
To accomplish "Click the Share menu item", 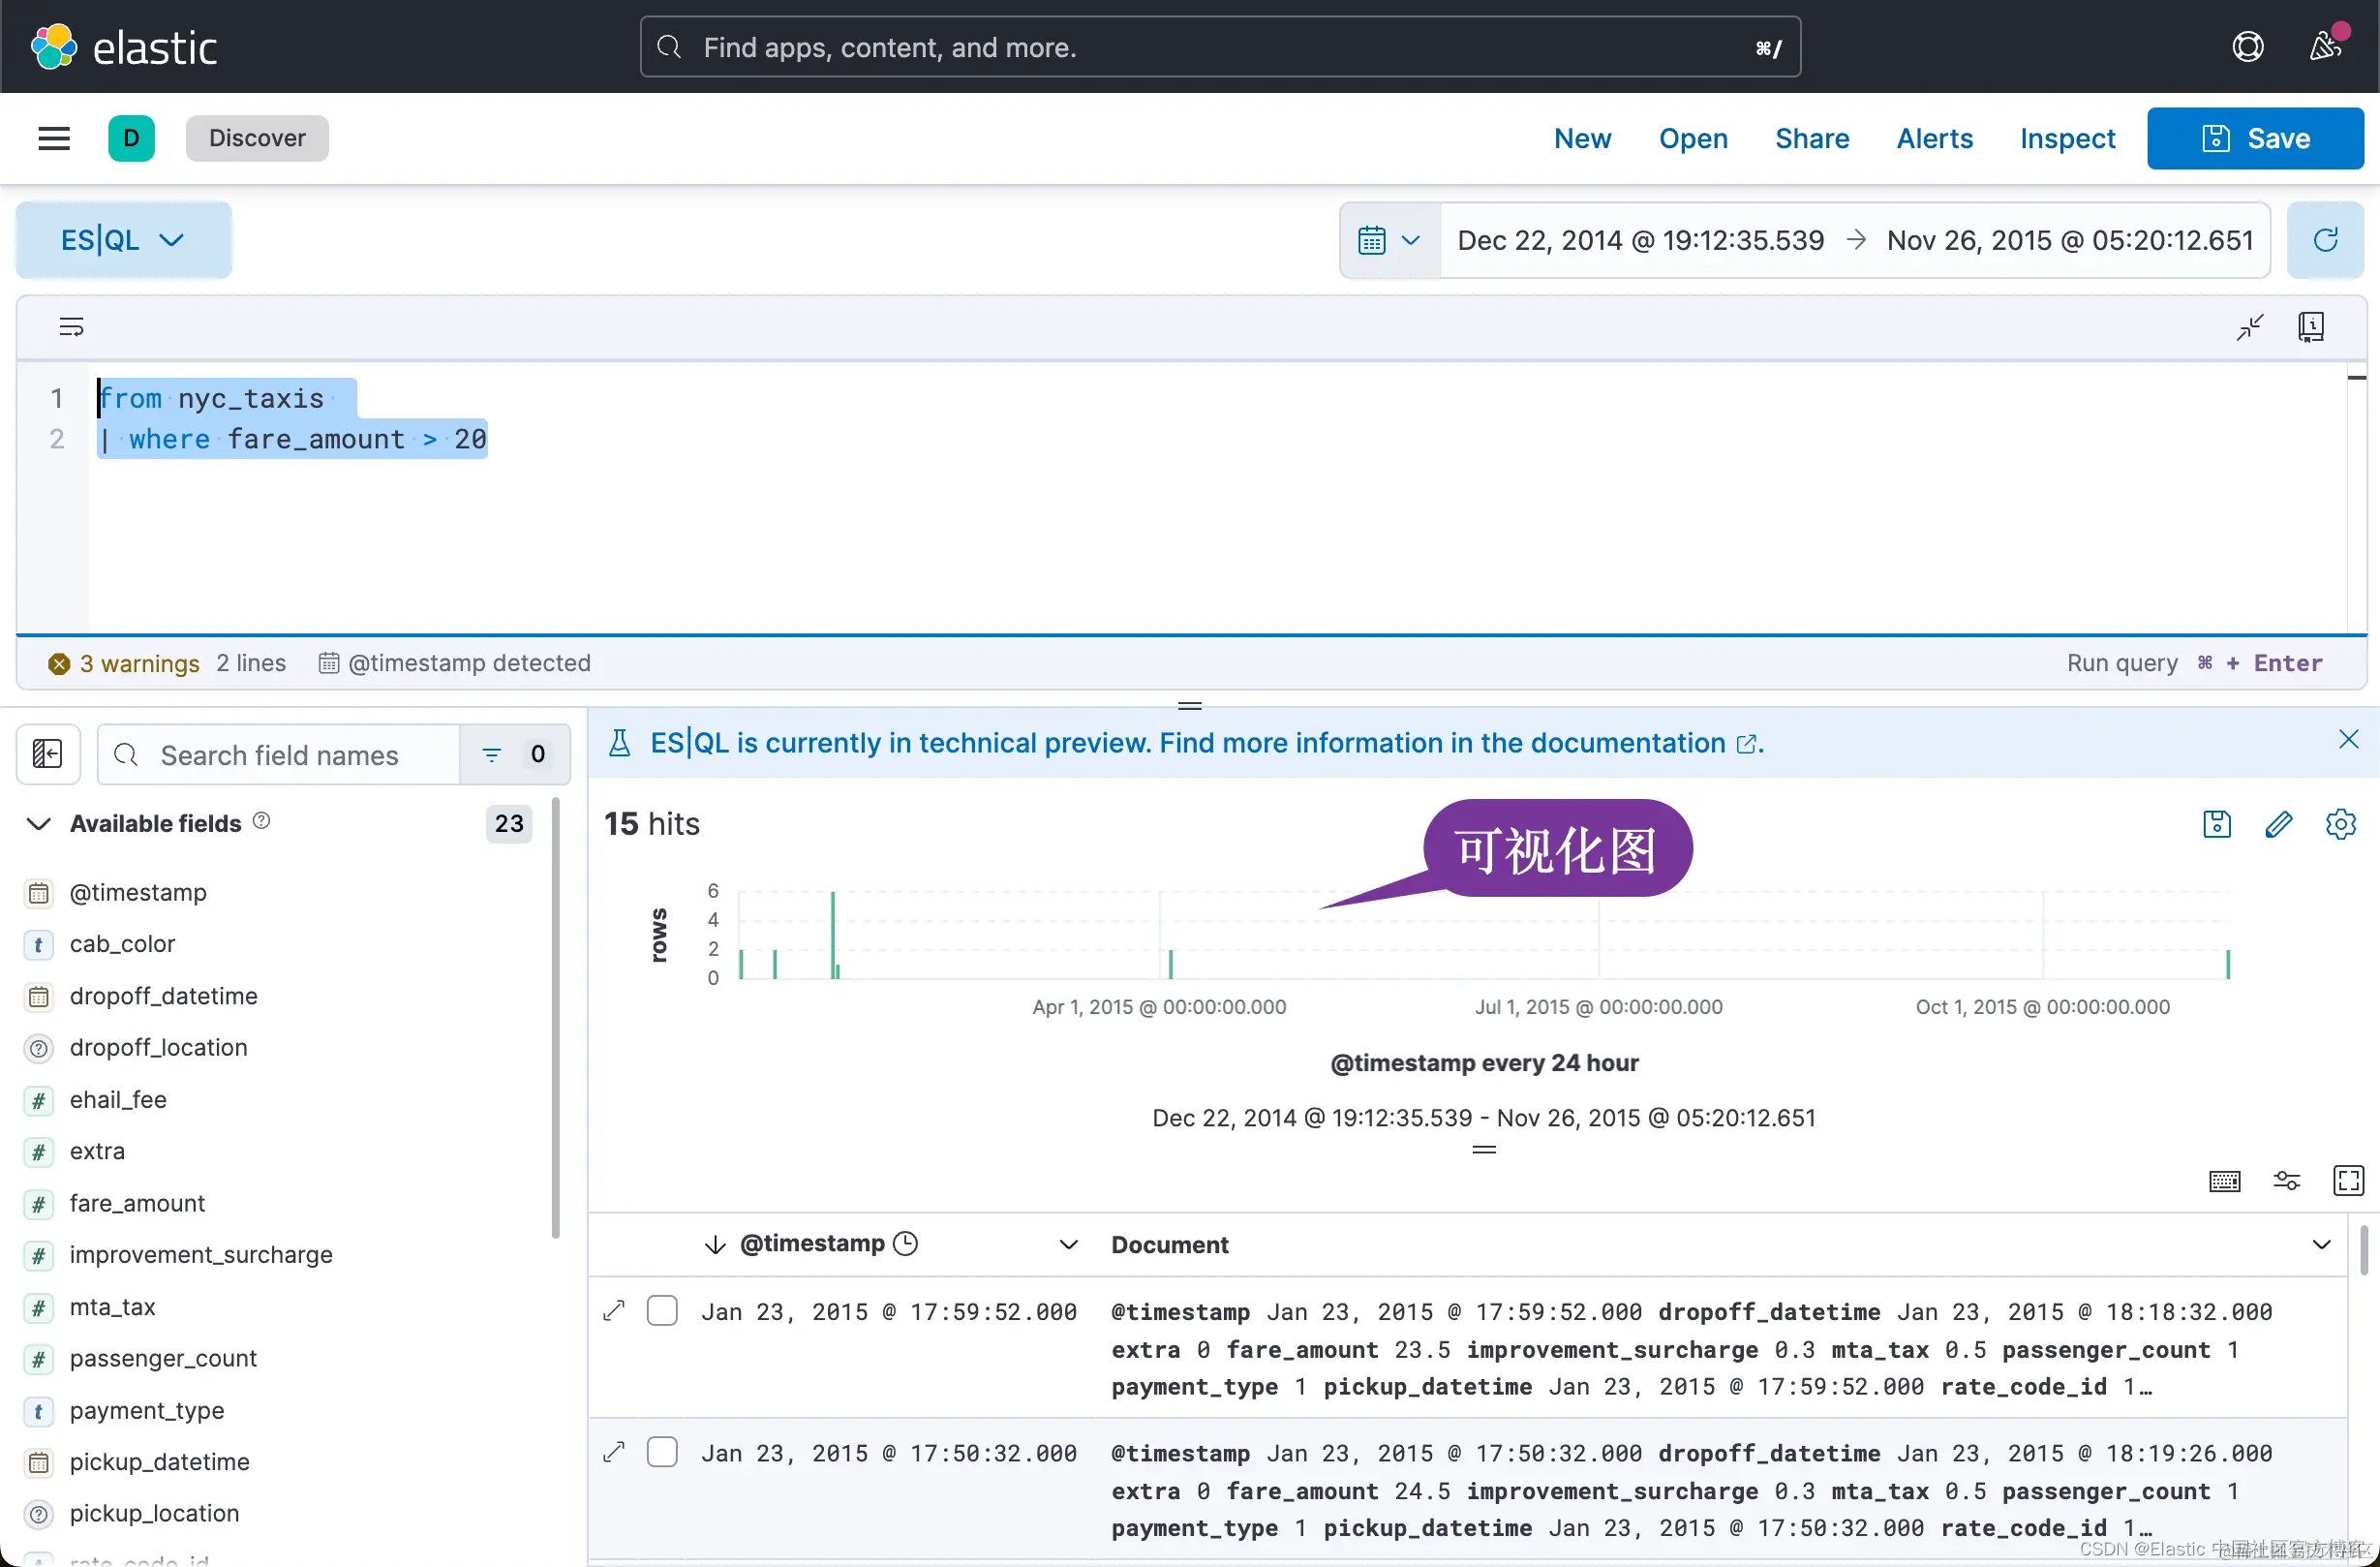I will pos(1811,138).
